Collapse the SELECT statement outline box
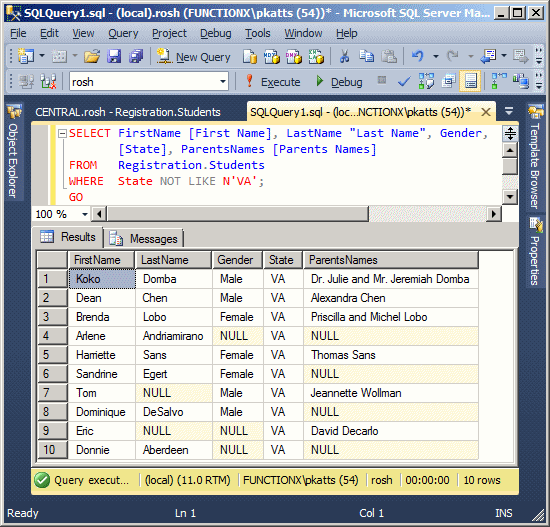 tap(62, 133)
